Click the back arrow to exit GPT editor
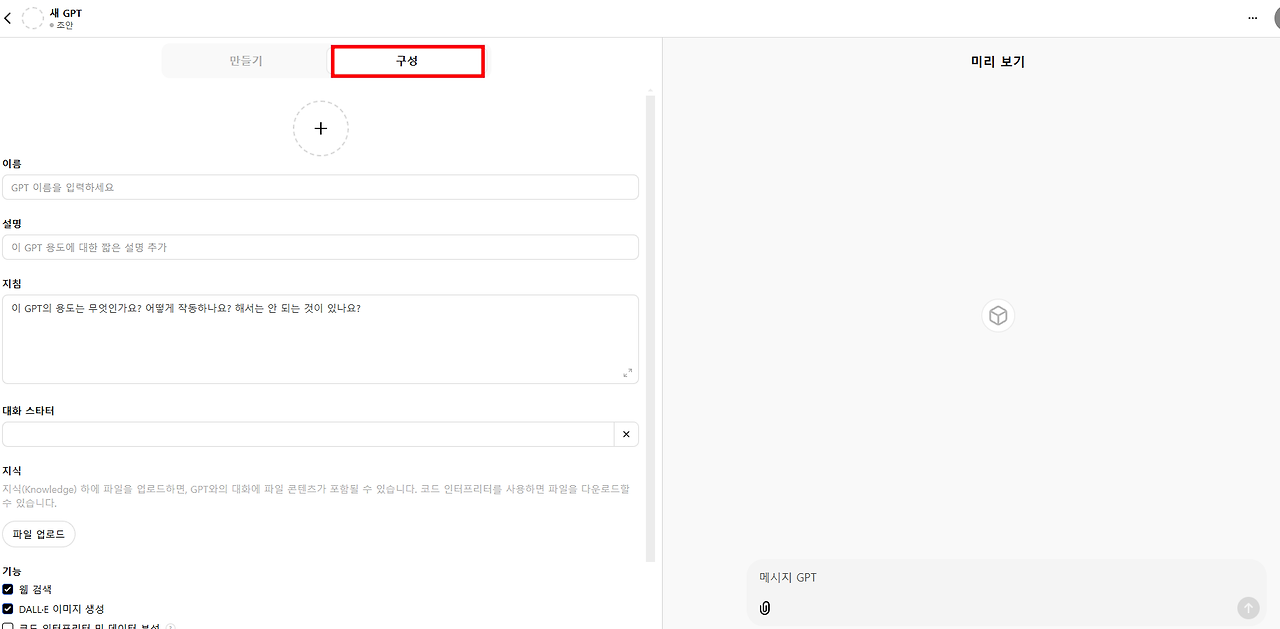Image resolution: width=1280 pixels, height=629 pixels. pyautogui.click(x=8, y=17)
